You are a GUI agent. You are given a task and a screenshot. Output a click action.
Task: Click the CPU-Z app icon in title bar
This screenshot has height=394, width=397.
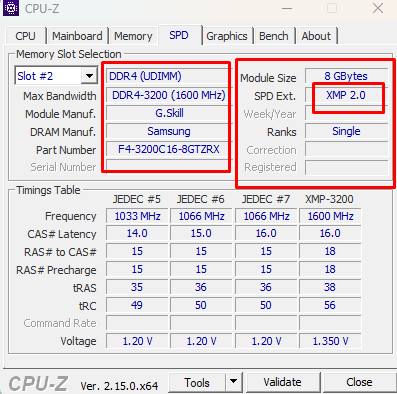(11, 8)
